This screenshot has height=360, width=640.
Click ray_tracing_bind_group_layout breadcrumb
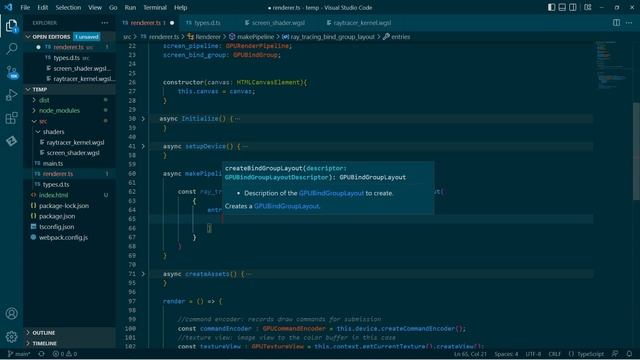332,37
